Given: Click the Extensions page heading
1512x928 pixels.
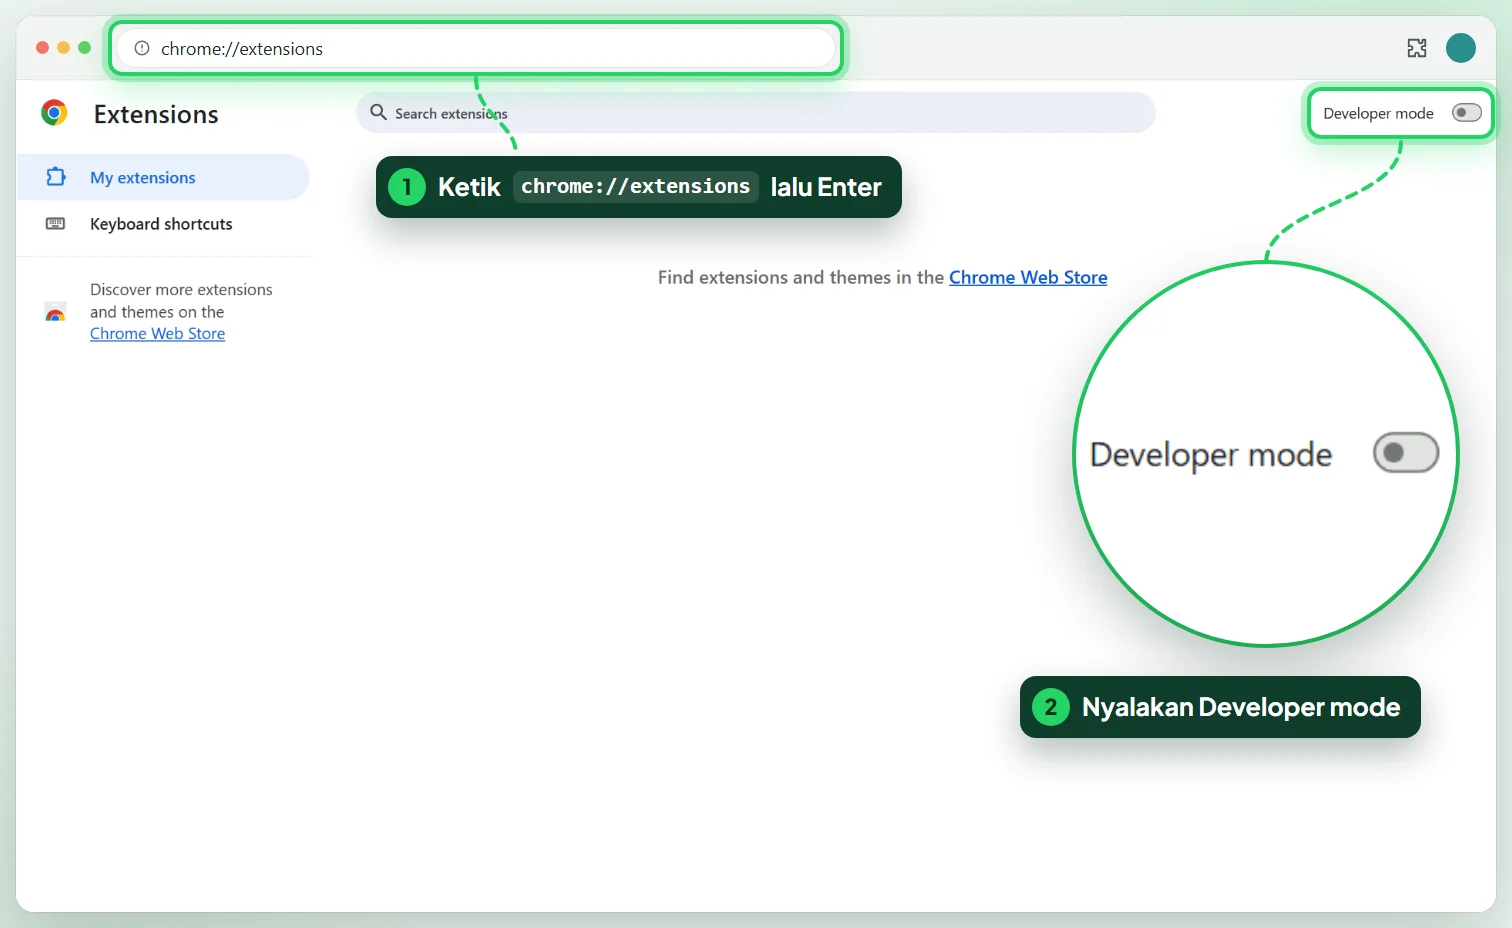Looking at the screenshot, I should point(156,114).
